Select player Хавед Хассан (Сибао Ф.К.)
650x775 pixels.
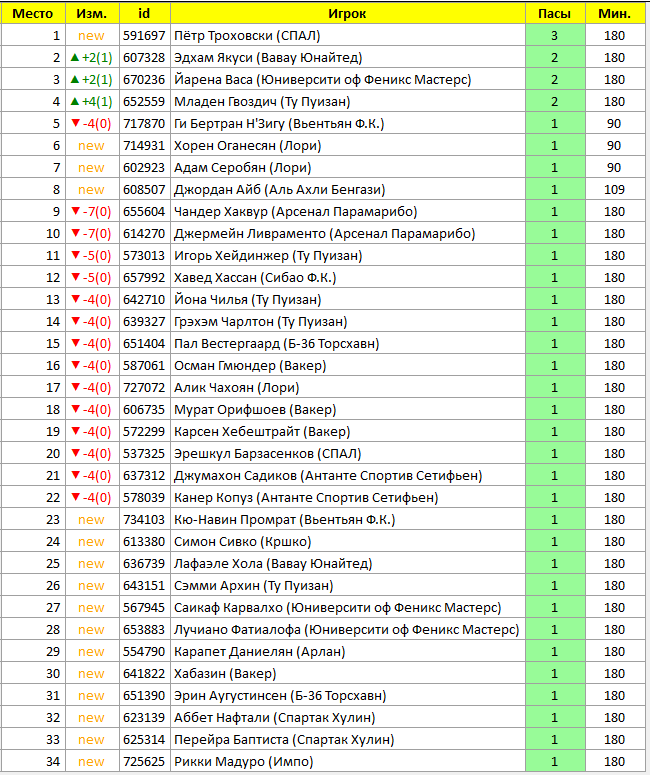point(255,278)
